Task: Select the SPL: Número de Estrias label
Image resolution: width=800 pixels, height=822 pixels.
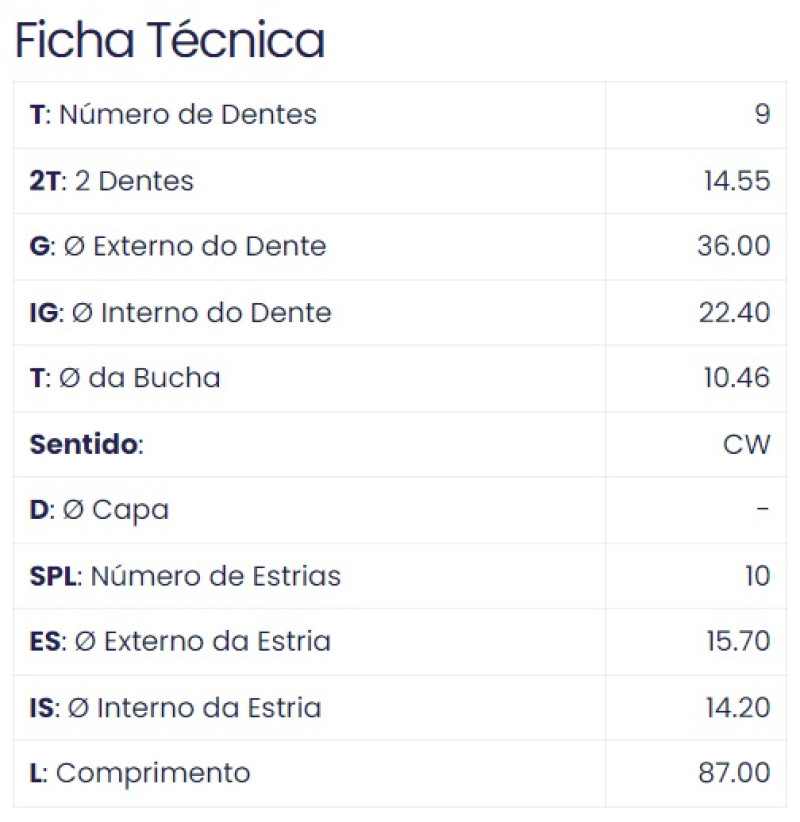Action: (x=185, y=576)
